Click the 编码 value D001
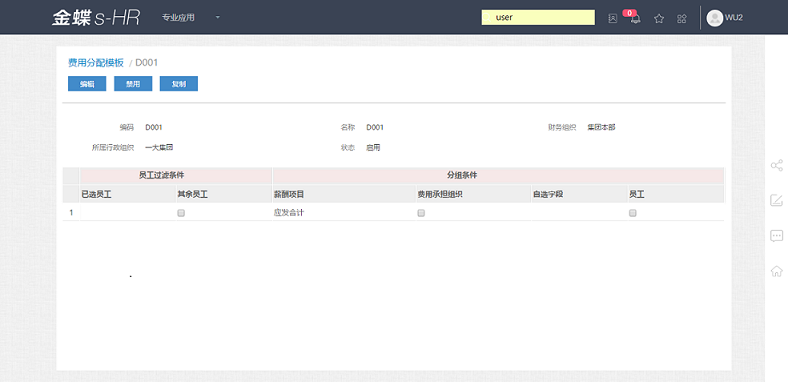Viewport: 788px width, 382px height. [x=154, y=128]
